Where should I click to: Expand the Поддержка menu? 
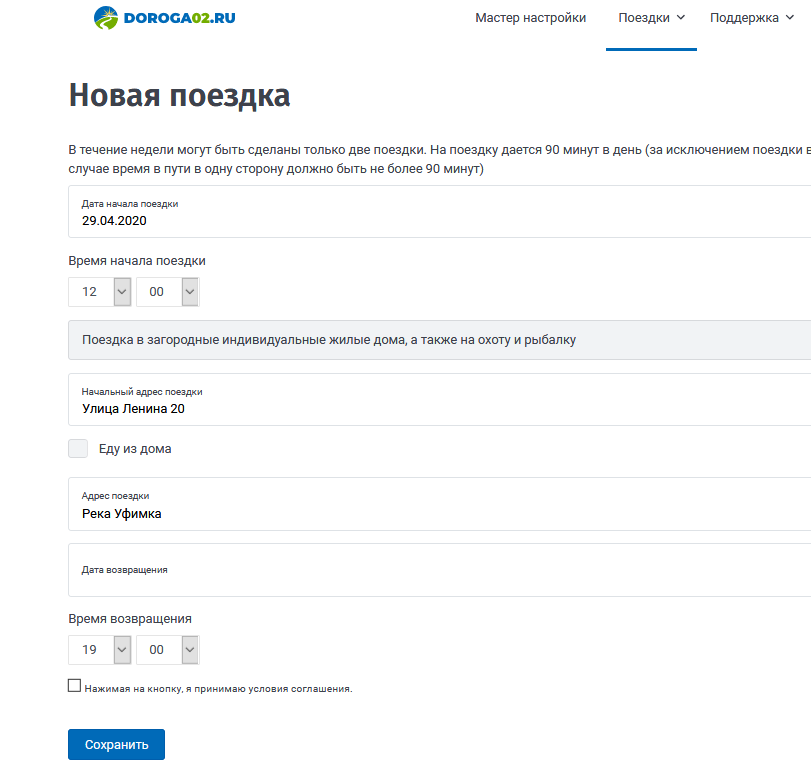(752, 18)
